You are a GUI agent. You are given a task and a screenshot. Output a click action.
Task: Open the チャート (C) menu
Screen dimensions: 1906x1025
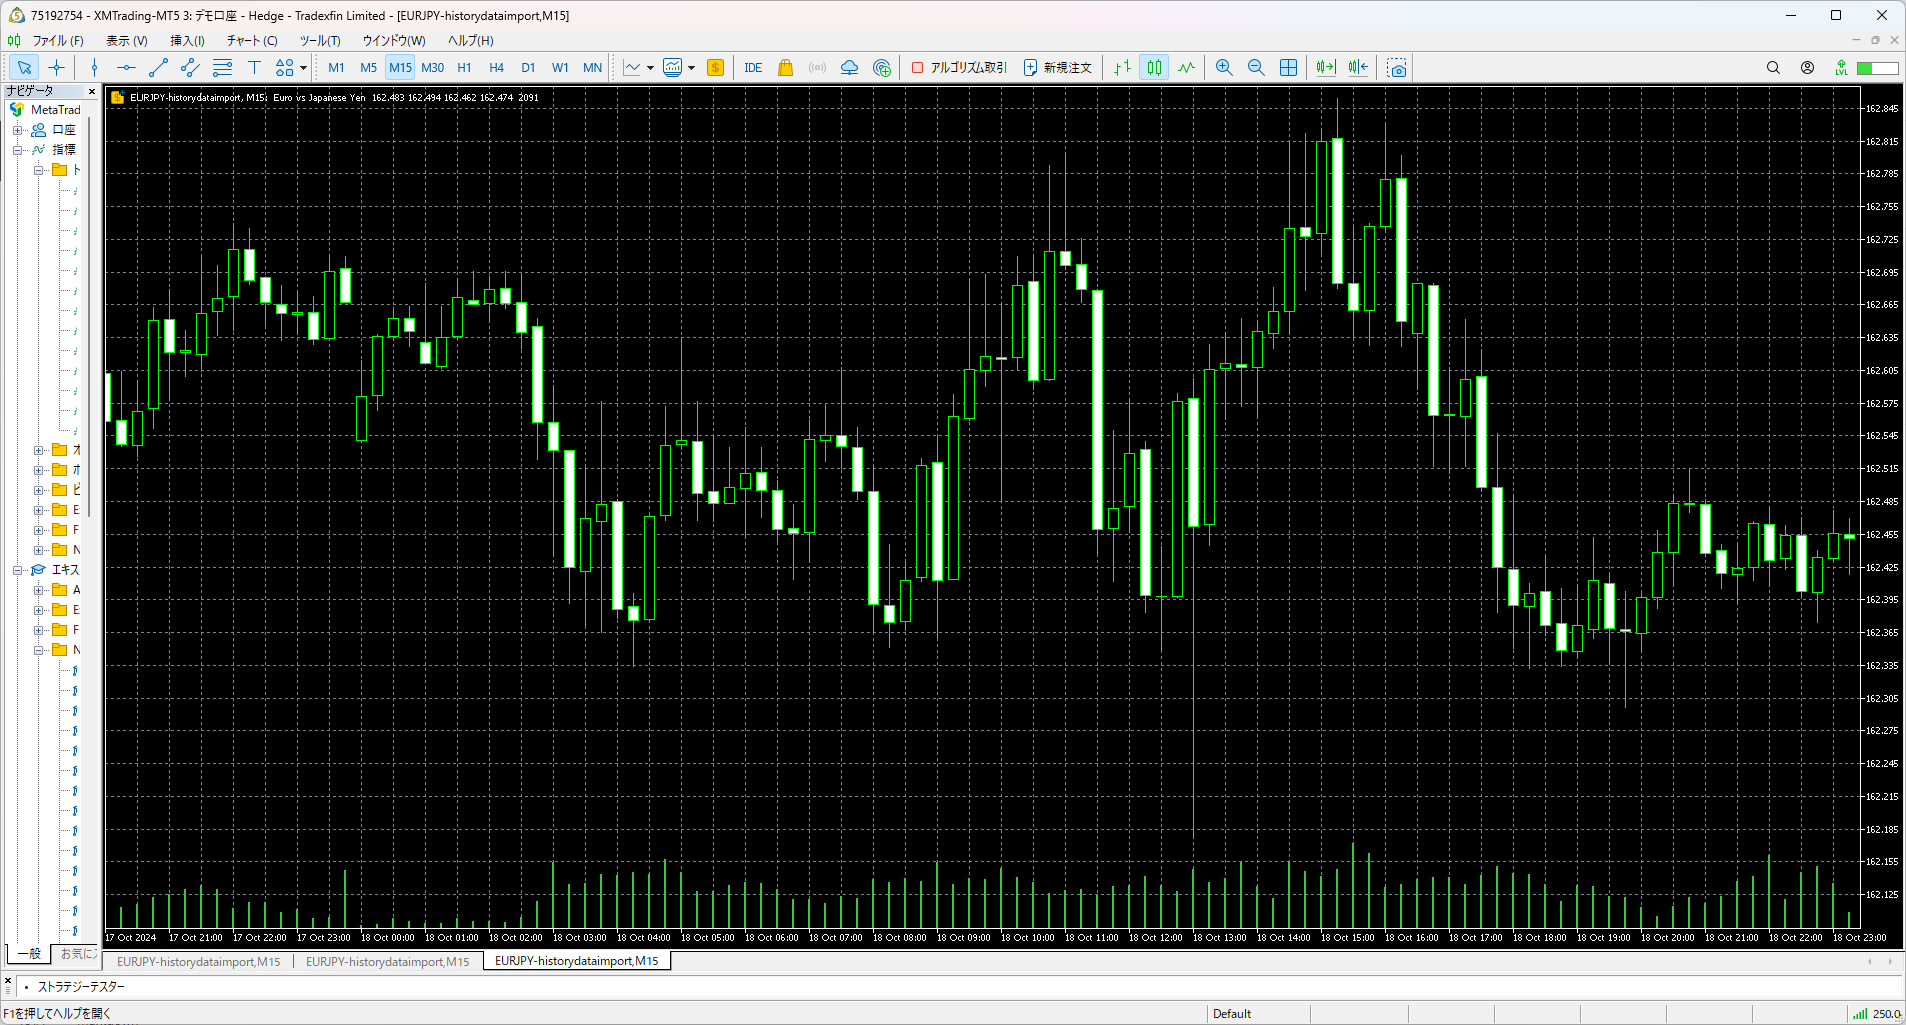click(x=252, y=40)
